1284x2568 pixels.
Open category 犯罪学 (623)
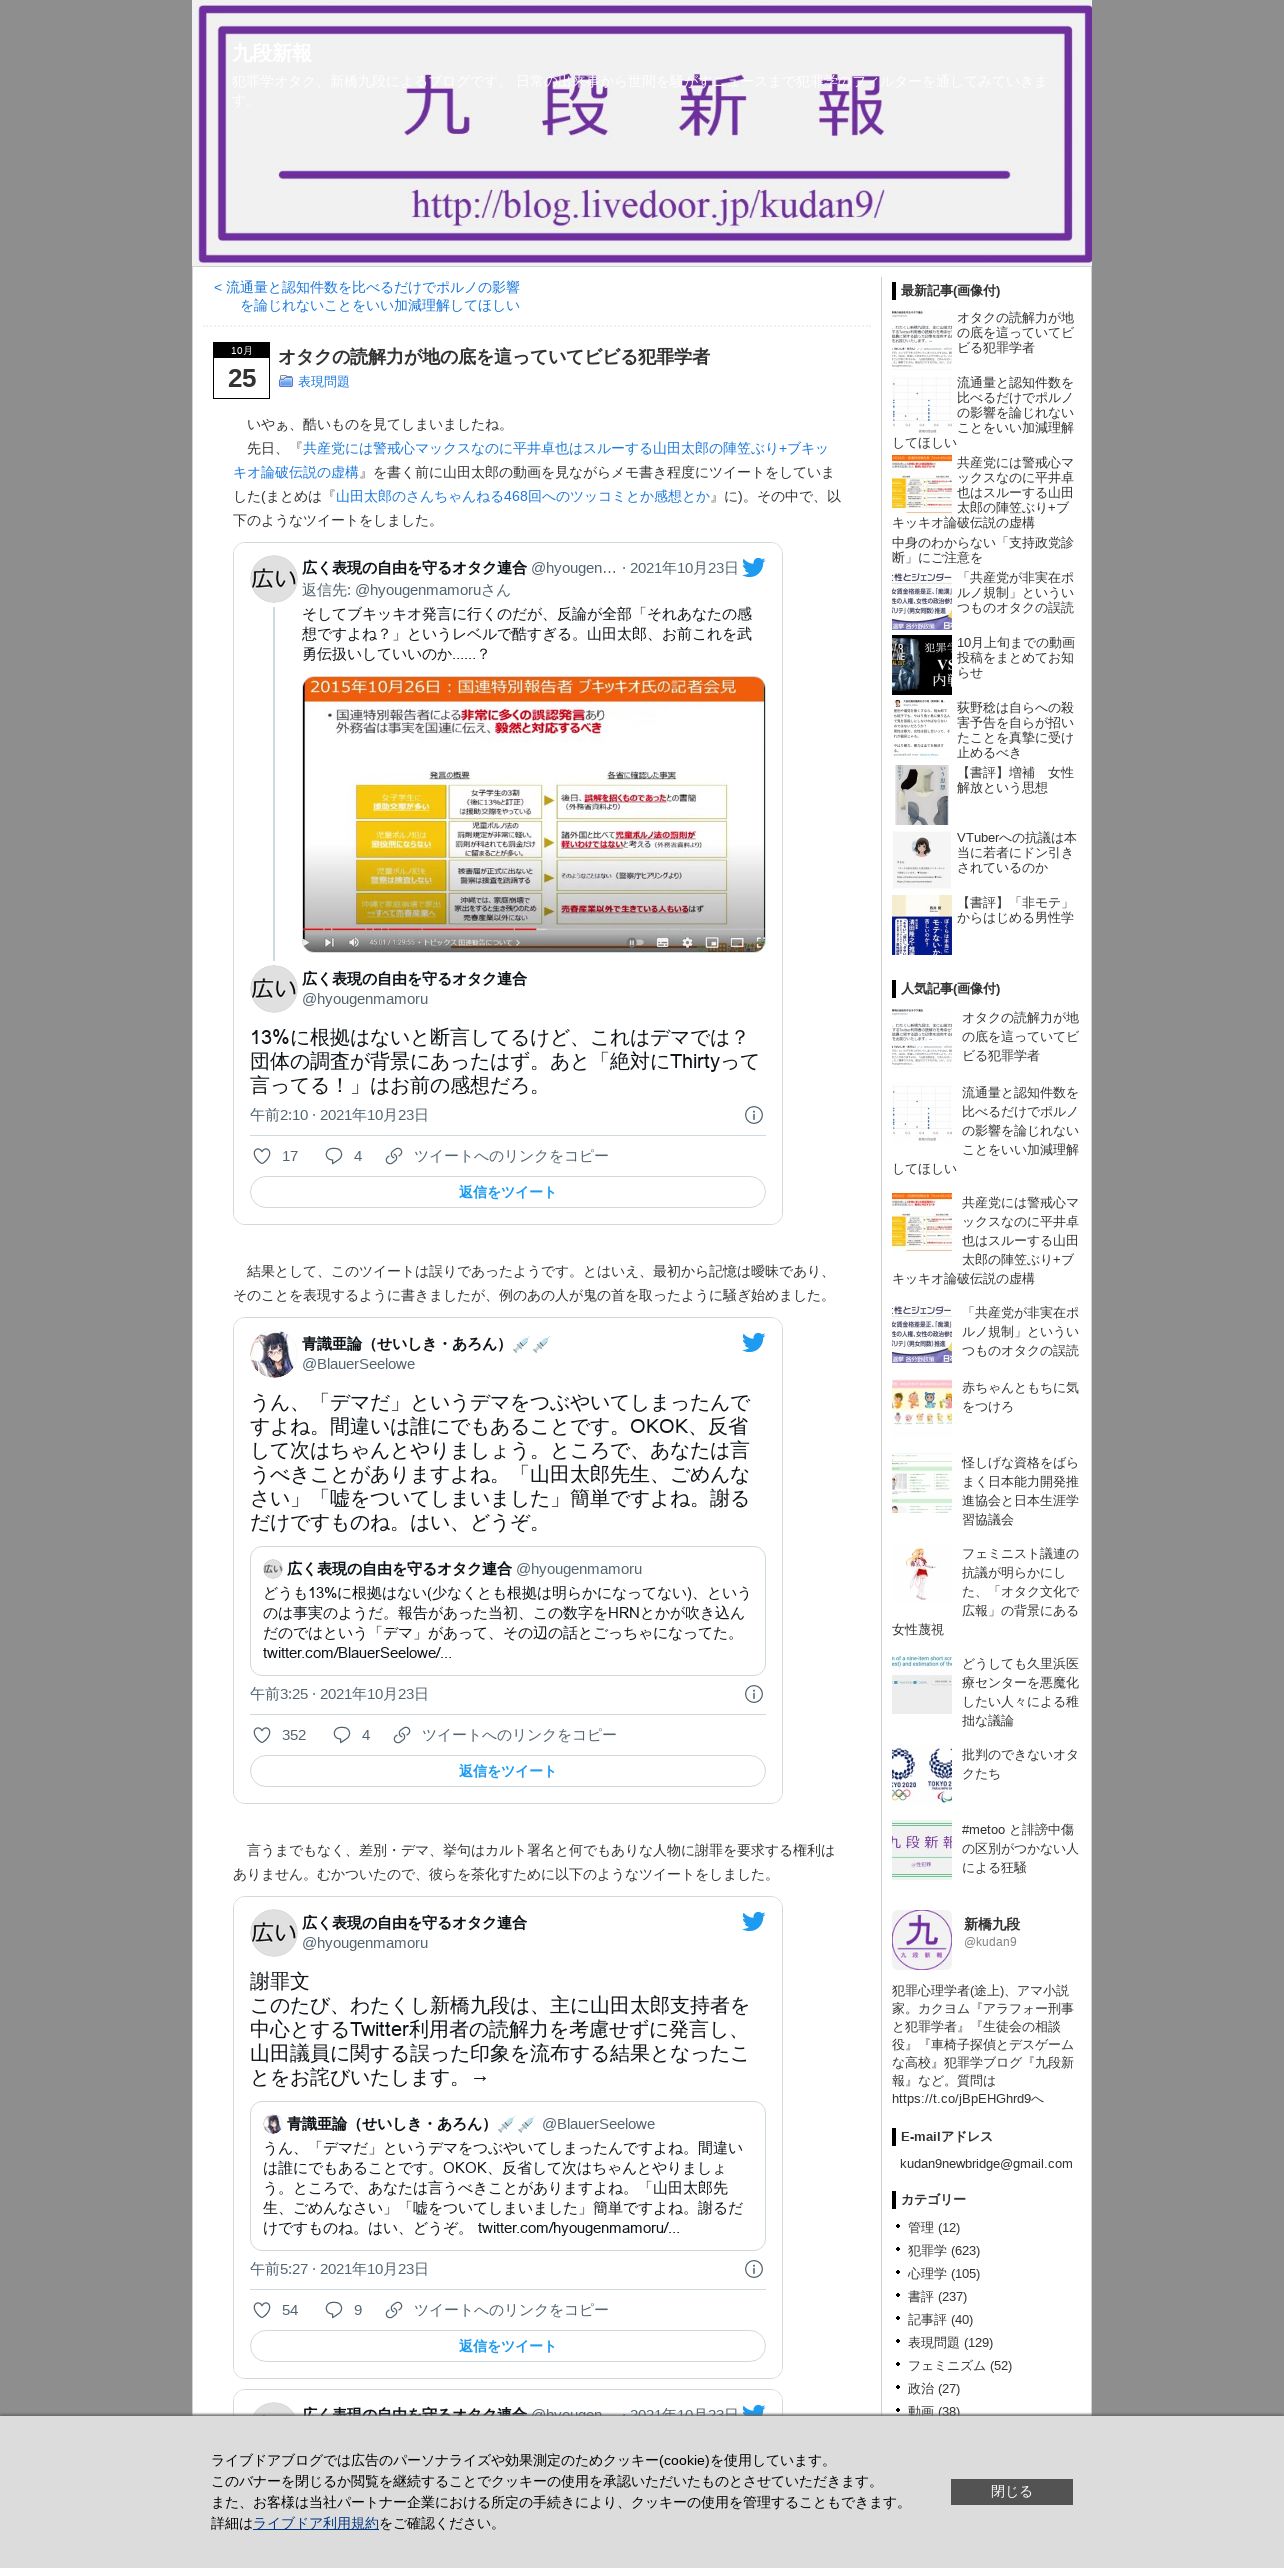[944, 2250]
